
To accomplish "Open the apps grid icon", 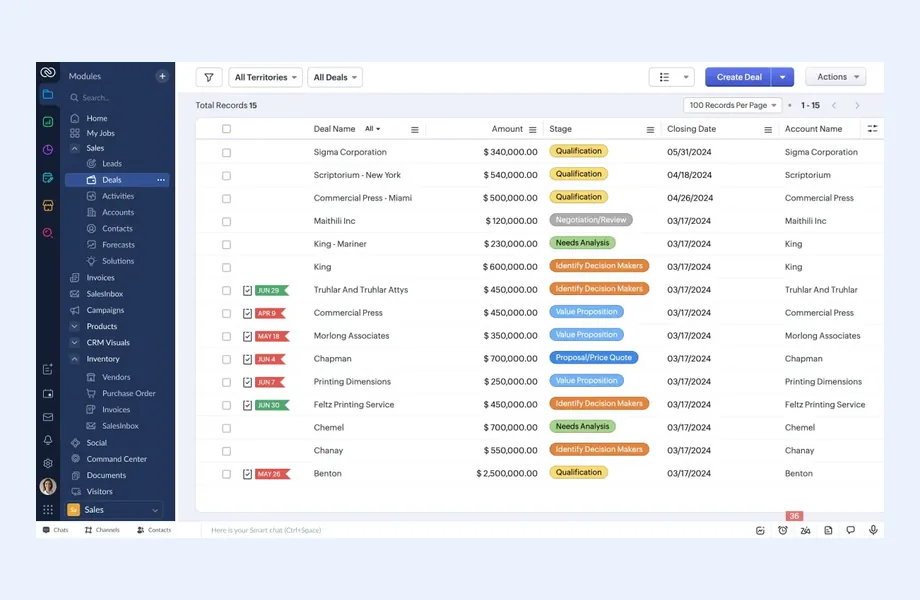I will [48, 510].
